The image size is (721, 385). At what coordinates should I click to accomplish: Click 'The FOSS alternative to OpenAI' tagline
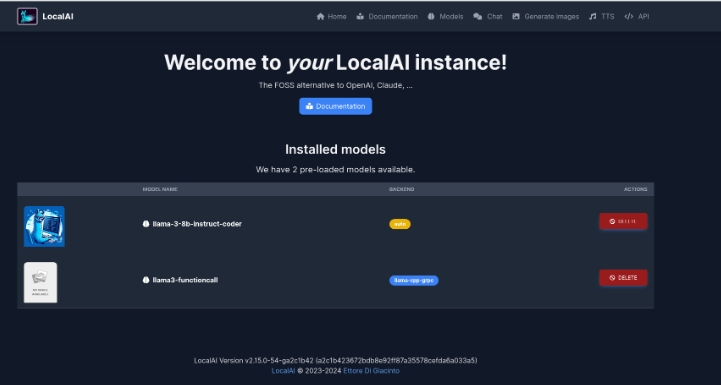(335, 85)
